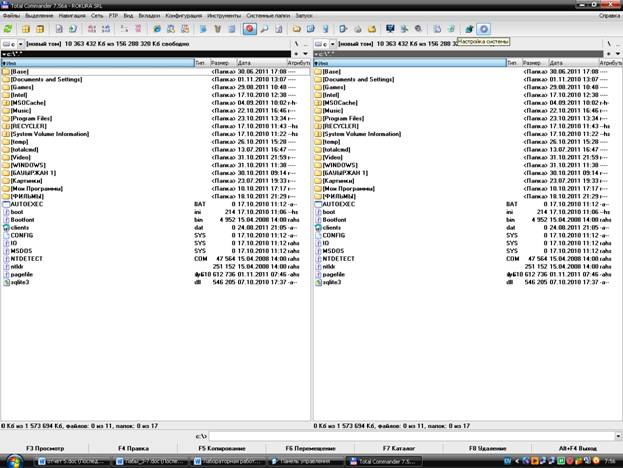Click the green refresh arrows toolbar icon
Screen dimensions: 623x468
click(x=8, y=30)
